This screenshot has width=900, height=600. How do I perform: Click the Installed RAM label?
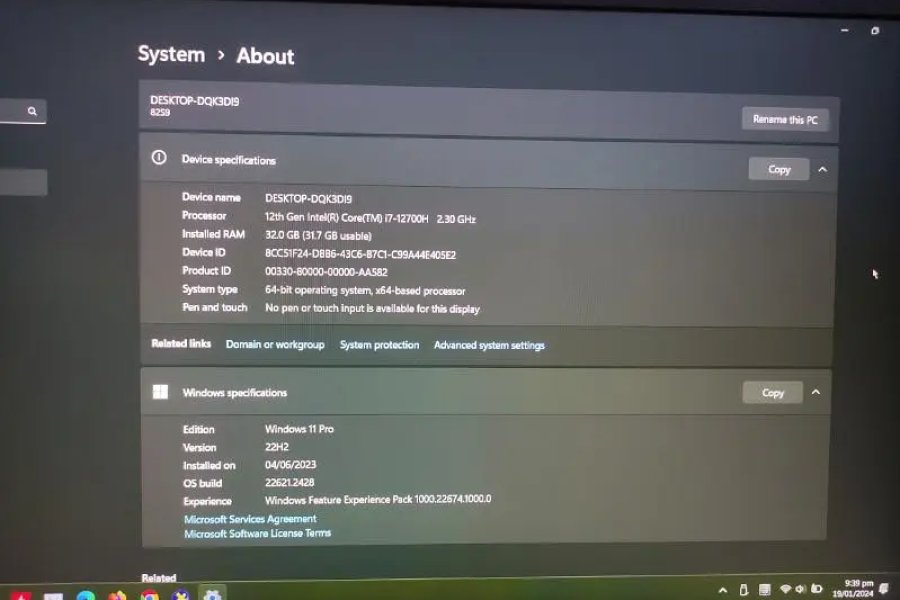[x=213, y=234]
